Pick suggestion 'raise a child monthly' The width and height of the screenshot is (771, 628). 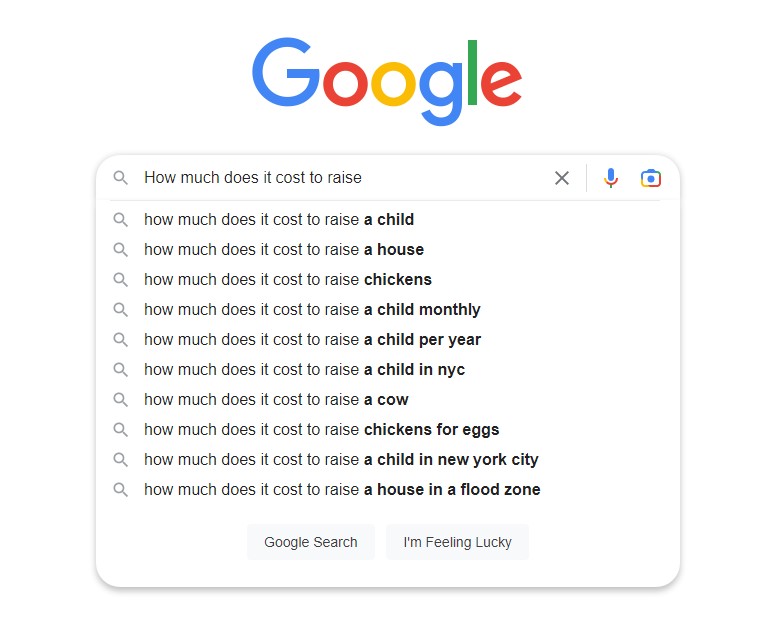point(387,309)
